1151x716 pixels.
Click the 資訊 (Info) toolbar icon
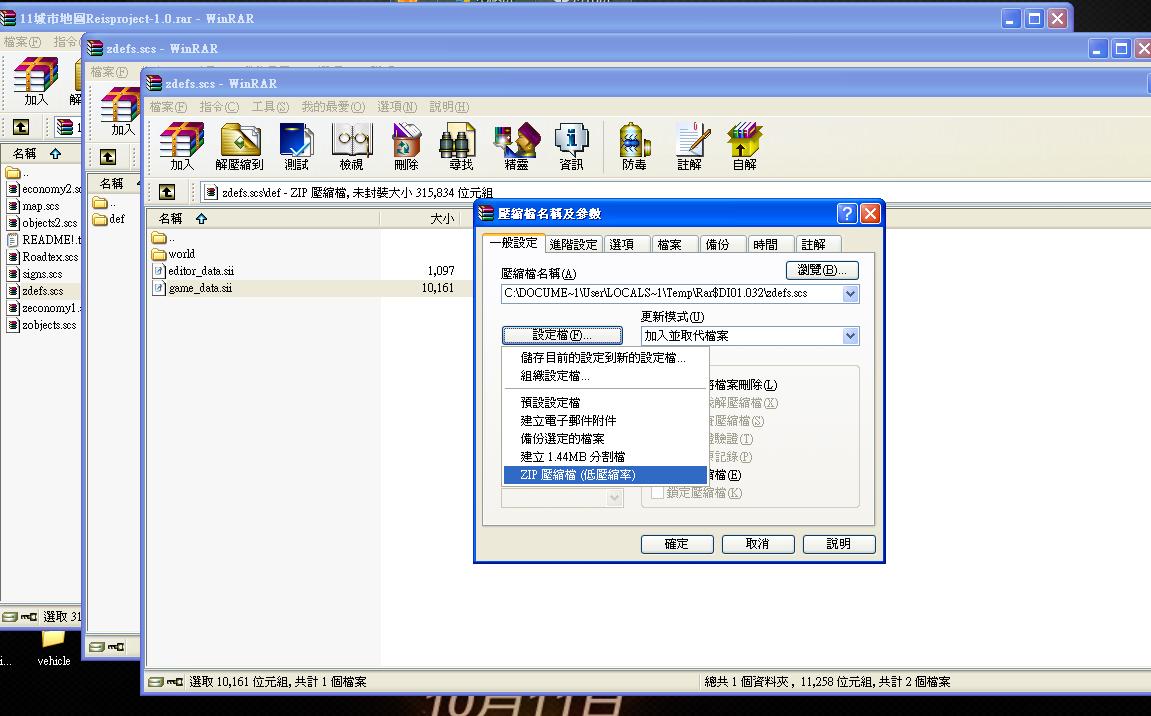click(x=571, y=146)
